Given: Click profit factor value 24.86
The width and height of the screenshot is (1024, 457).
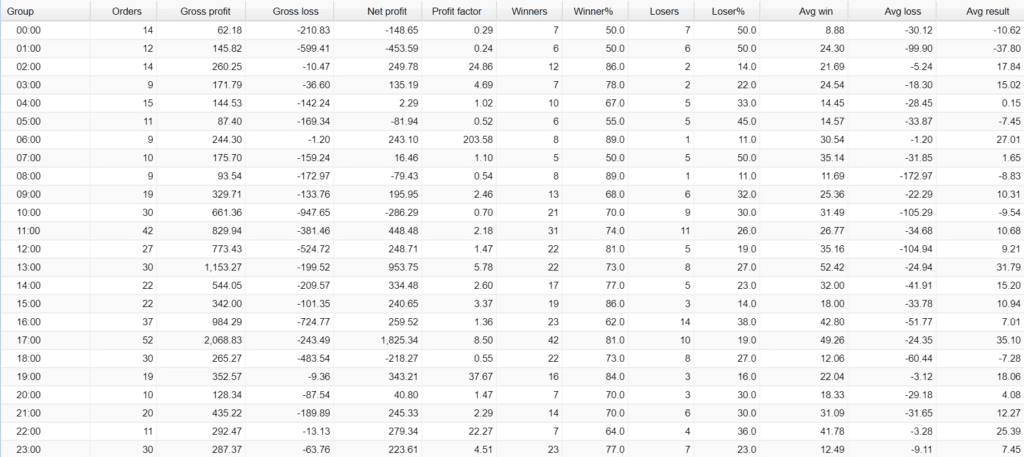Looking at the screenshot, I should pyautogui.click(x=481, y=67).
